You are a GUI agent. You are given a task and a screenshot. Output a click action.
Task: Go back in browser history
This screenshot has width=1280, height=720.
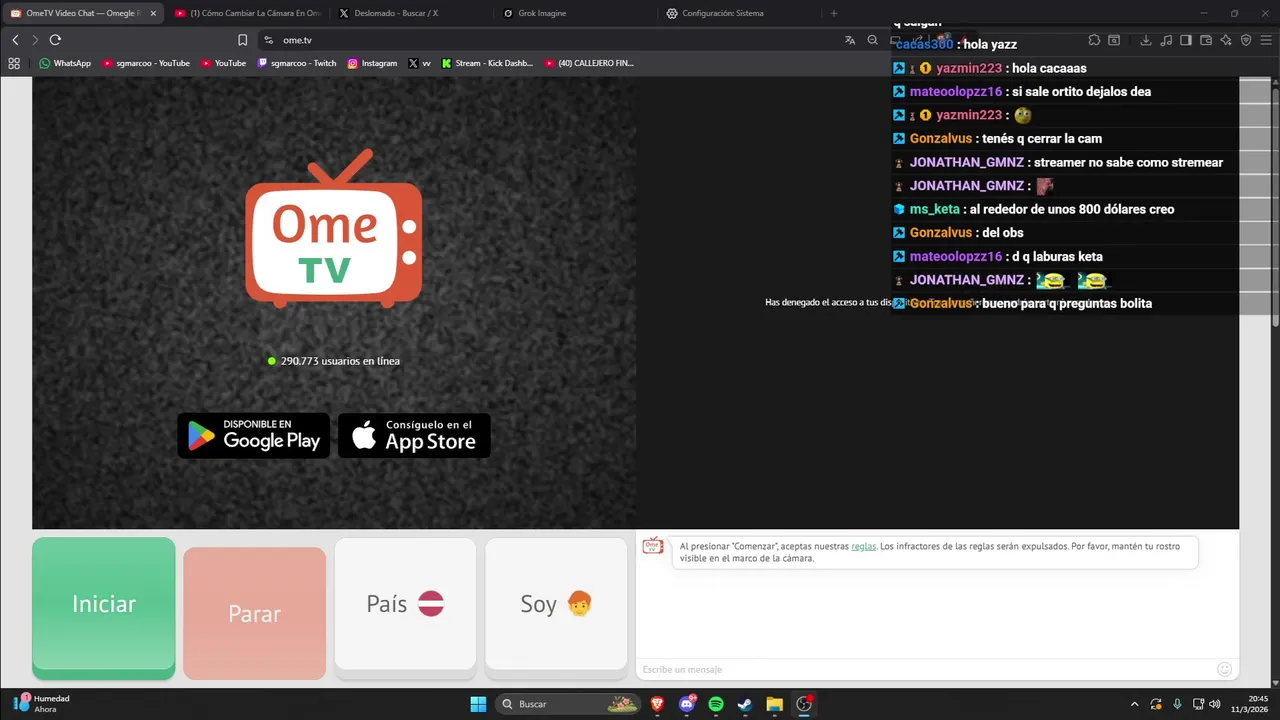(15, 40)
